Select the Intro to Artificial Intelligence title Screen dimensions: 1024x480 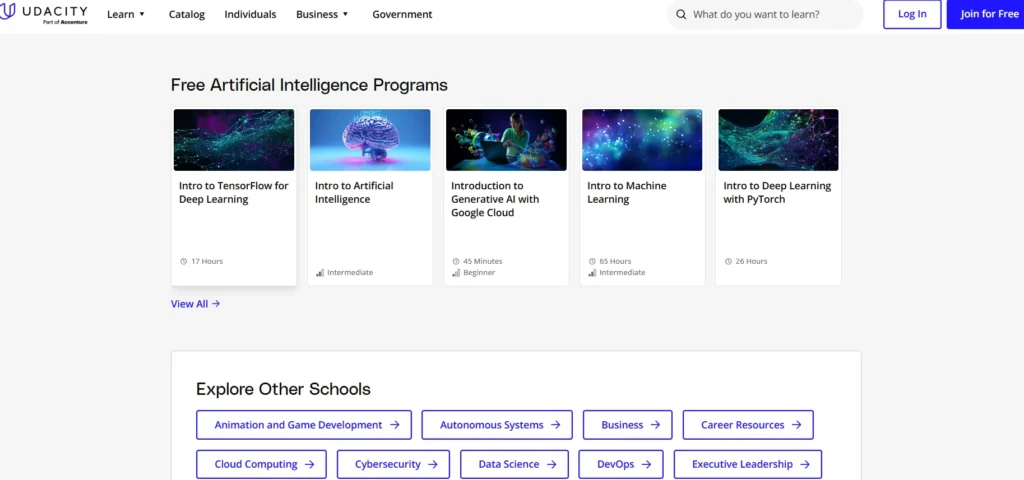click(355, 193)
